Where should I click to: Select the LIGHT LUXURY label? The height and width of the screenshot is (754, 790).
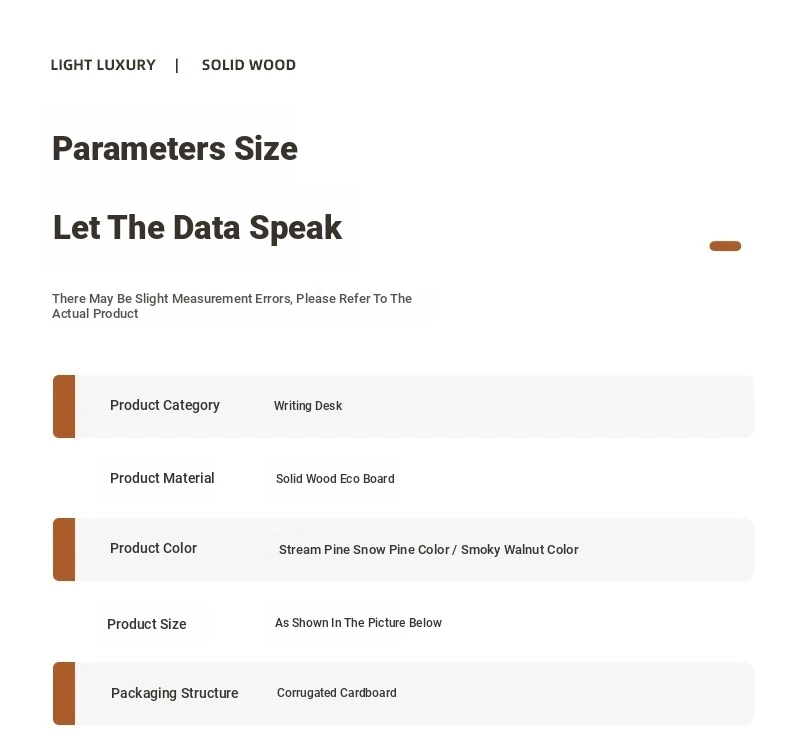(103, 65)
